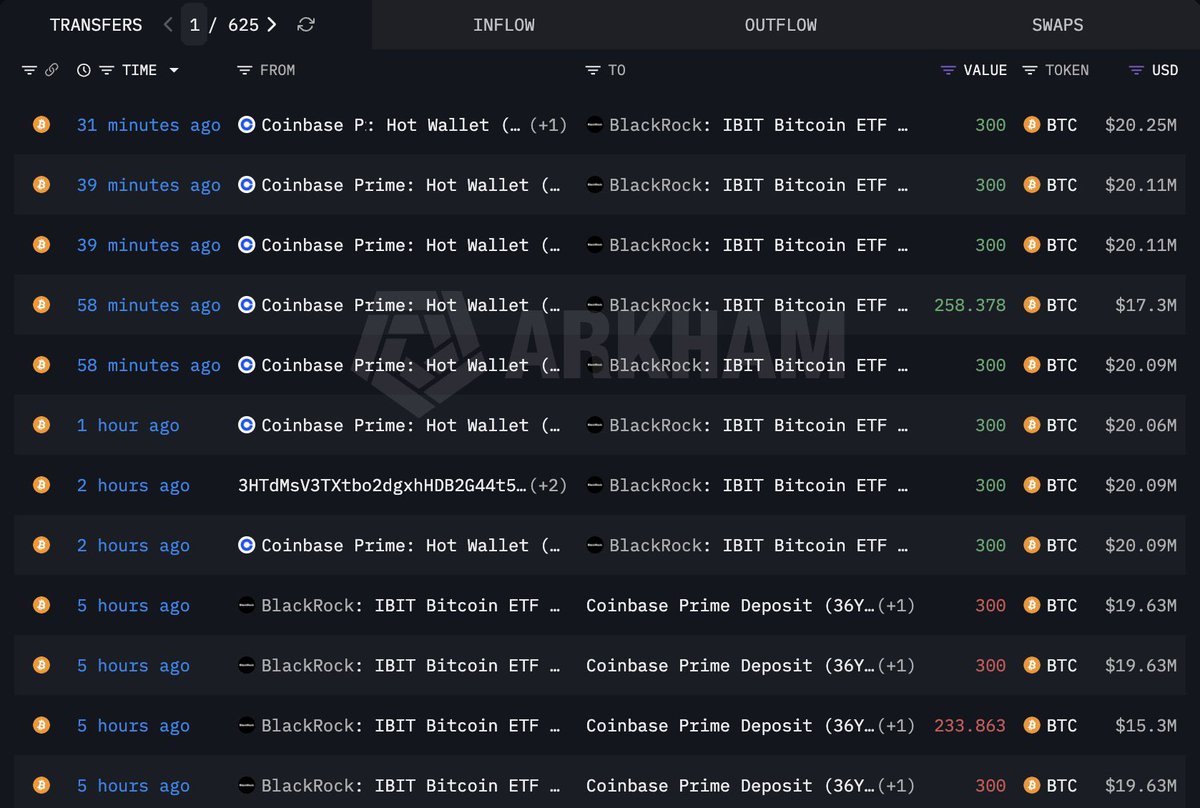The width and height of the screenshot is (1200, 808).
Task: Expand the (+2) beside address 3HTdMsV3TXtbo2dgxhHDB2G44t5
Action: 550,485
